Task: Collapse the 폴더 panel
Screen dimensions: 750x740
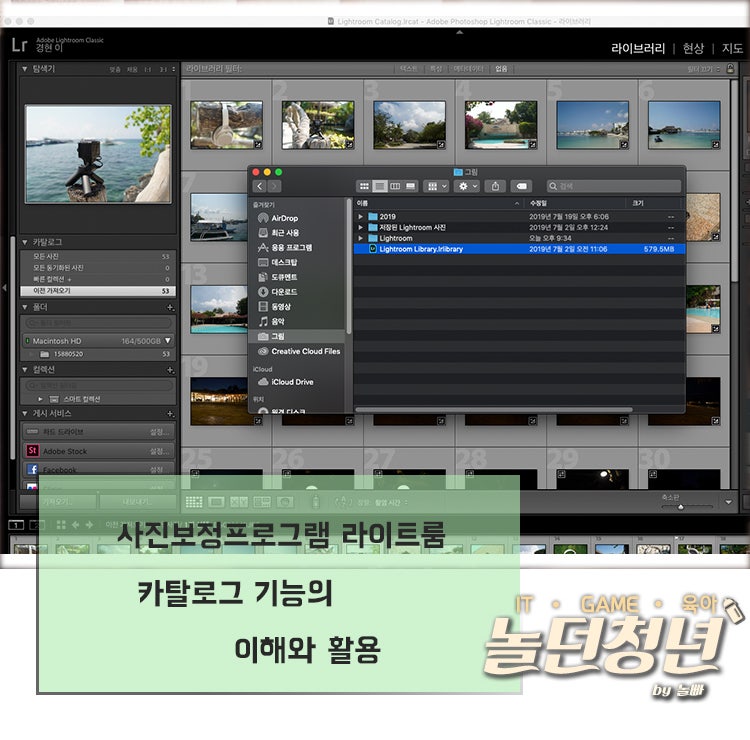Action: pos(24,307)
